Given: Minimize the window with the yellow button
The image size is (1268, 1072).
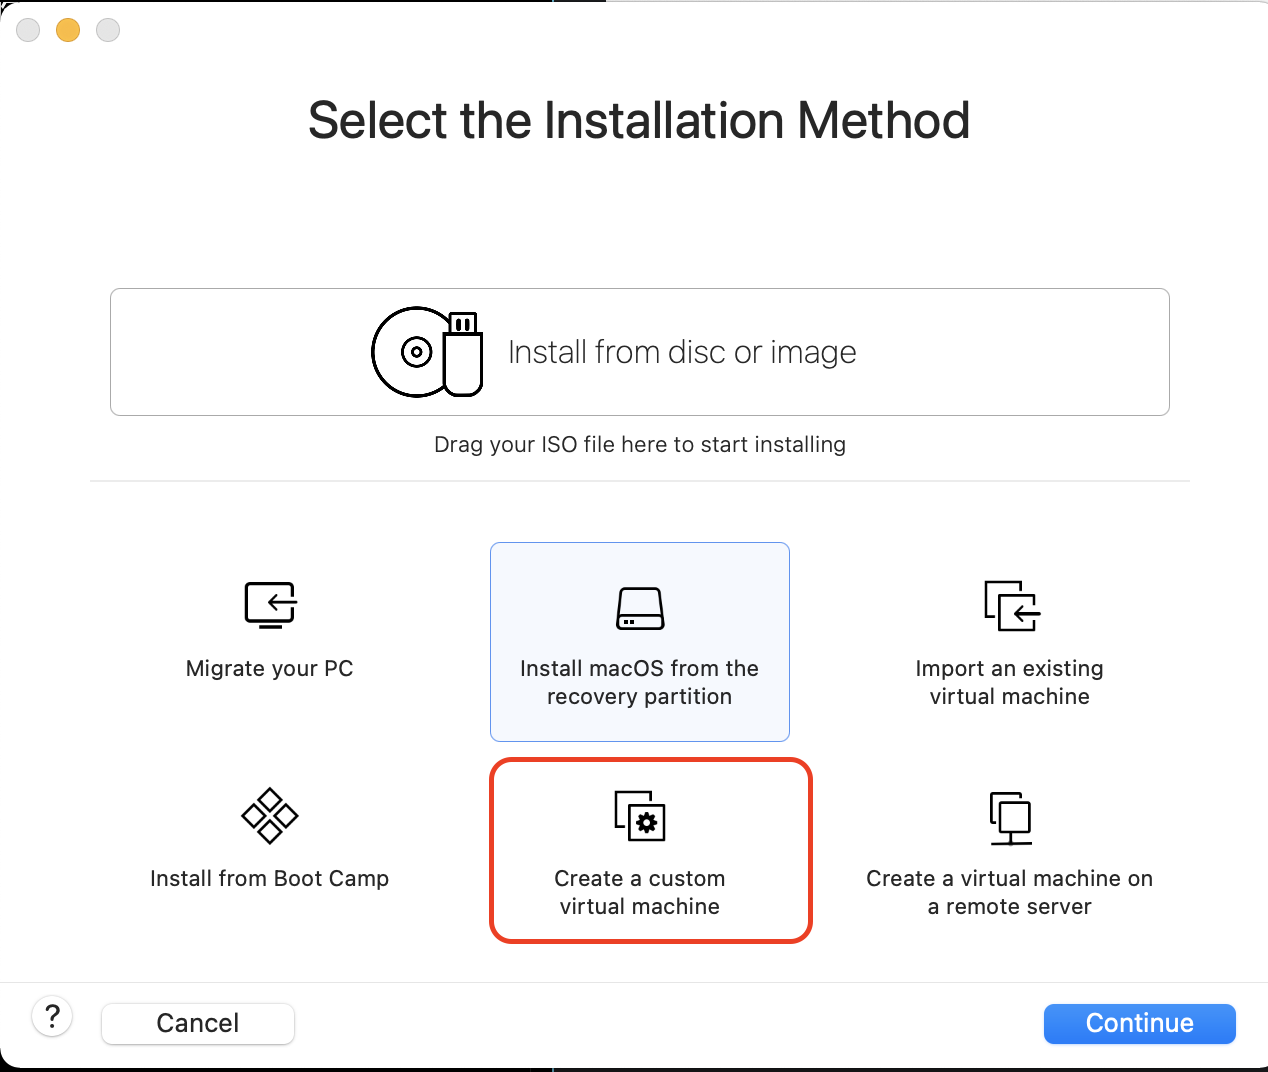Looking at the screenshot, I should click(x=68, y=30).
